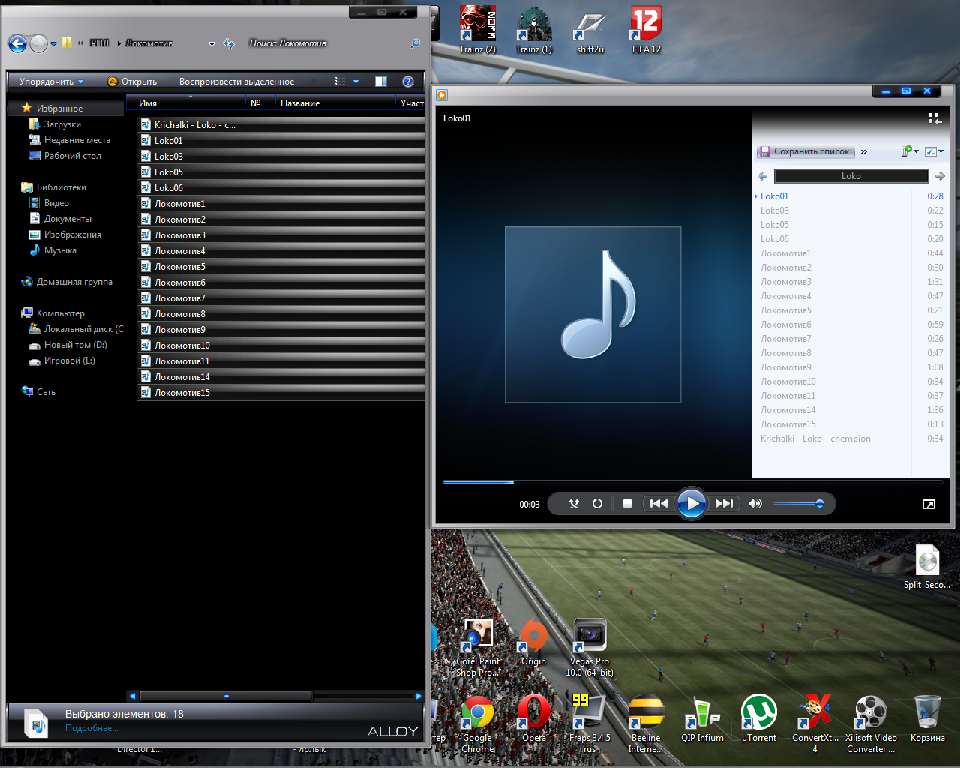960x768 pixels.
Task: Open the view options dropdown arrow
Action: pos(355,82)
